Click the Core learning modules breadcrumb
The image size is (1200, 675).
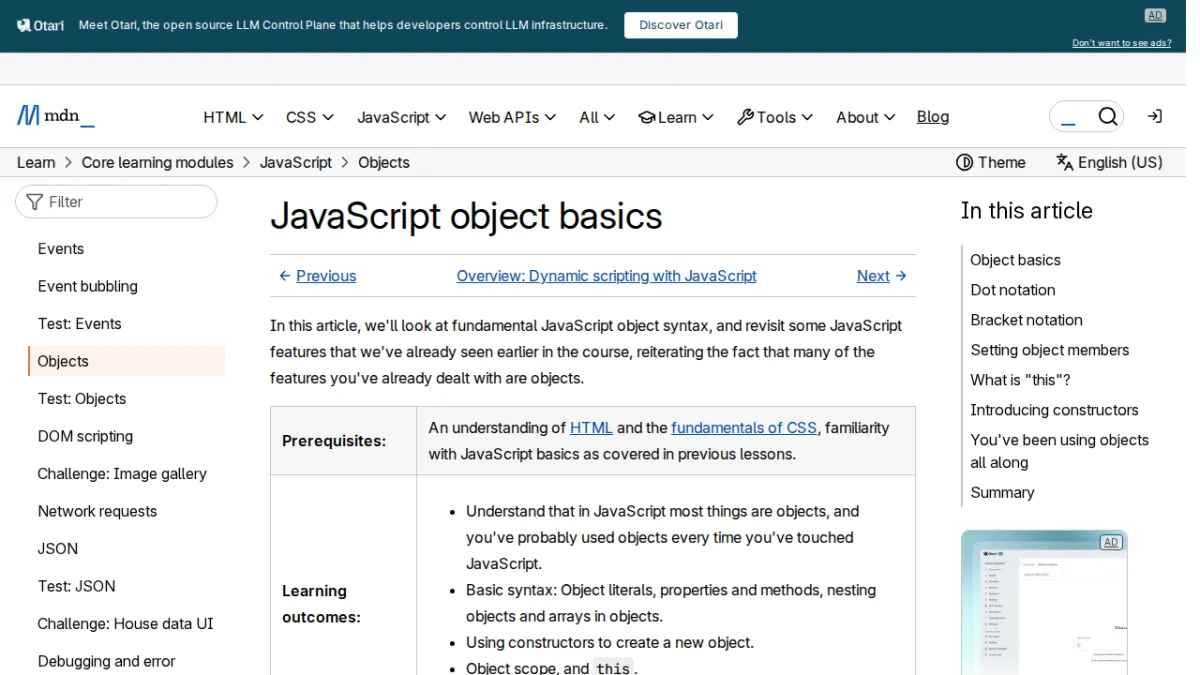point(158,162)
